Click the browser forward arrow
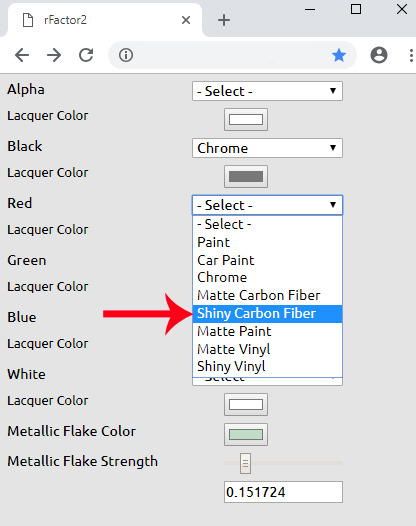Screen dimensions: 416x526 click(x=54, y=55)
